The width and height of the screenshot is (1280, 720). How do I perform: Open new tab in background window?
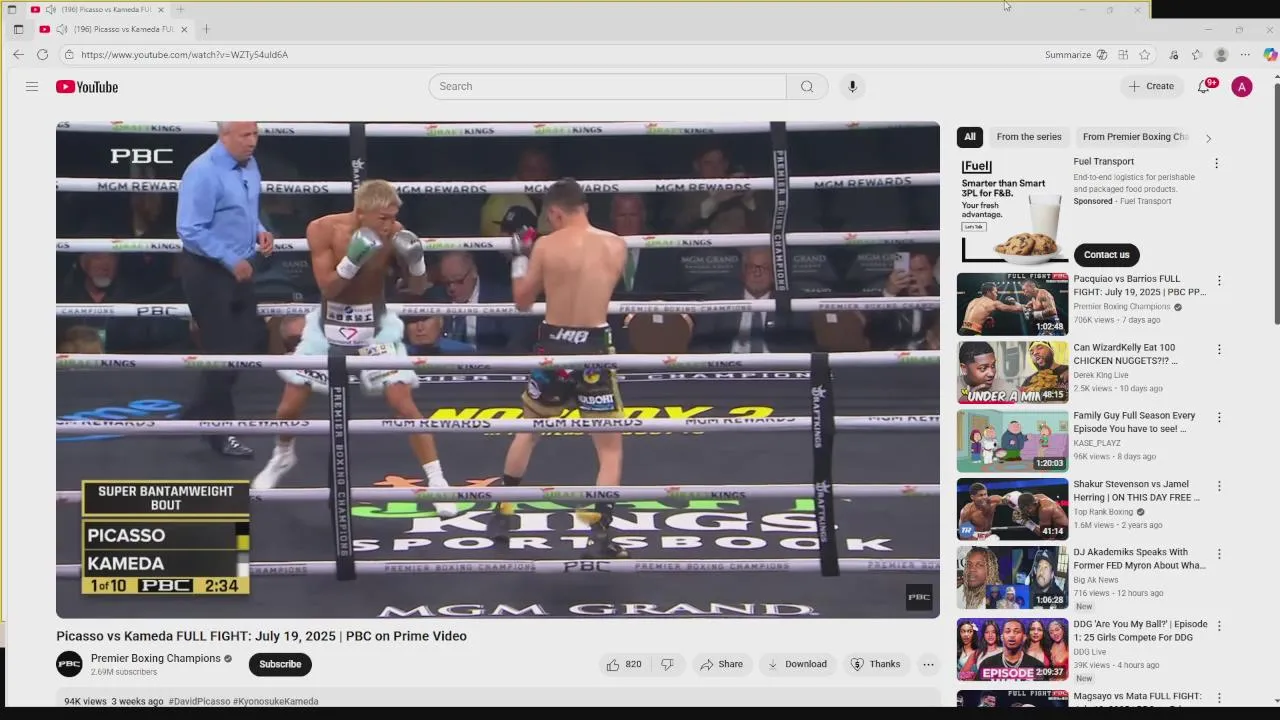tap(180, 9)
